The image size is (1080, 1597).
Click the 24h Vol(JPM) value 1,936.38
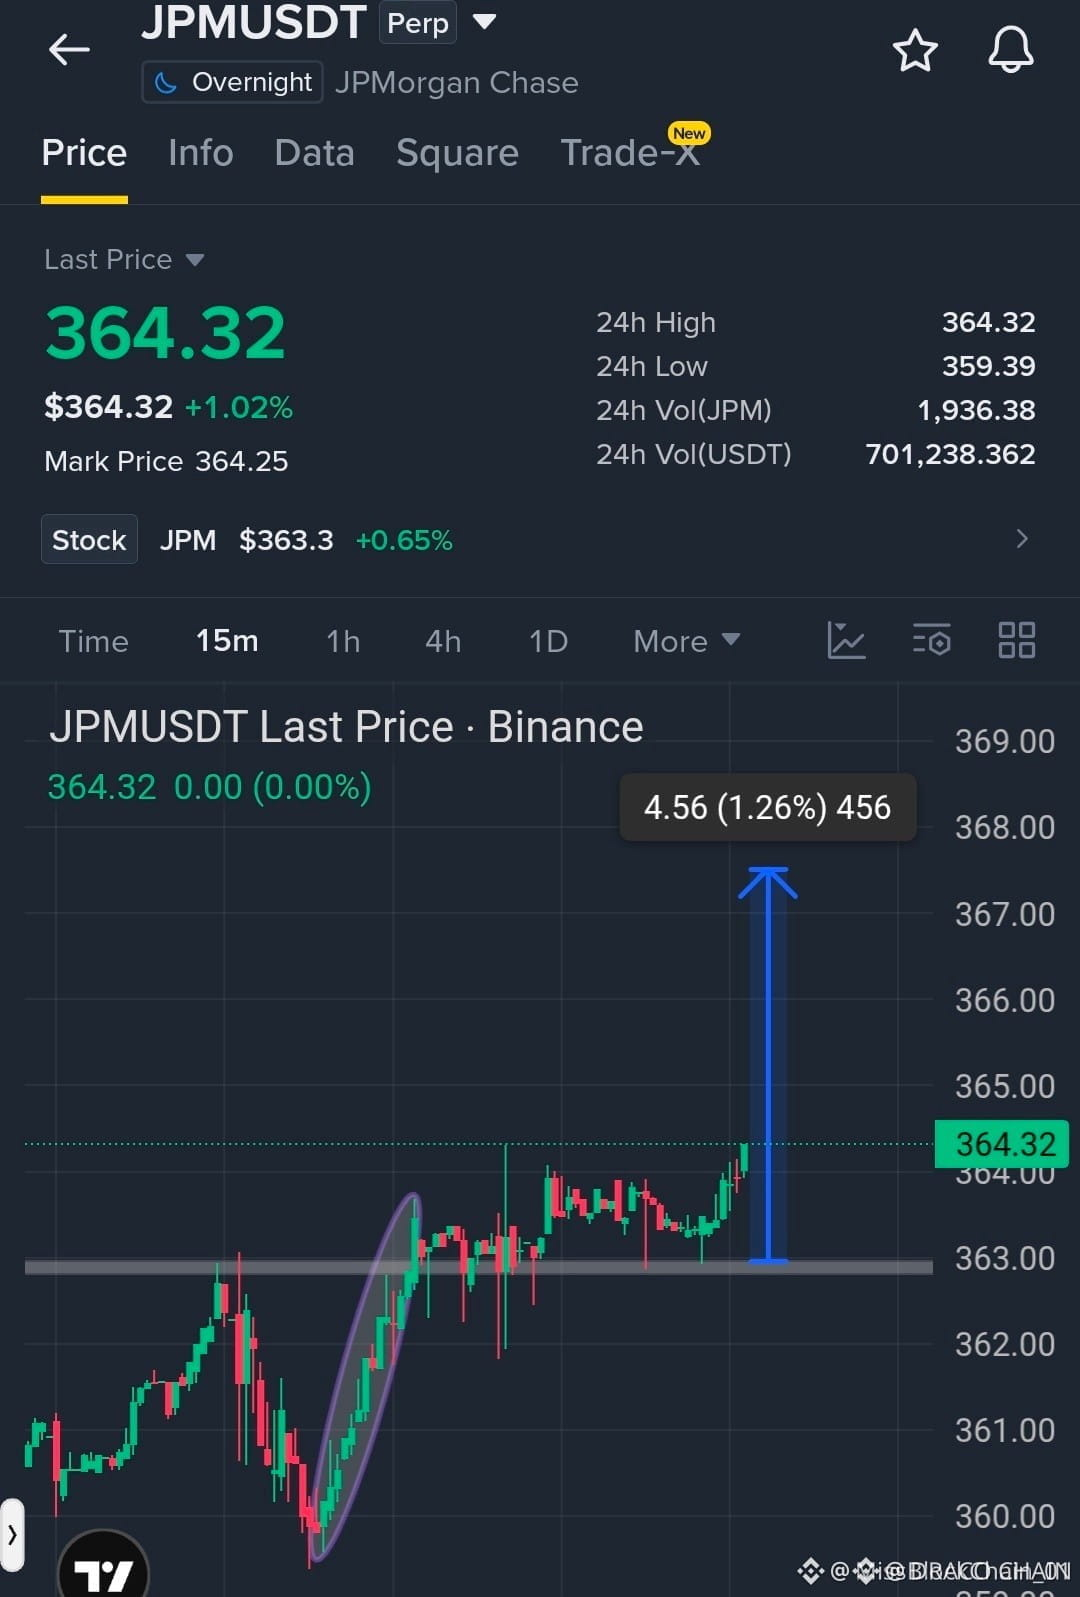(x=976, y=410)
